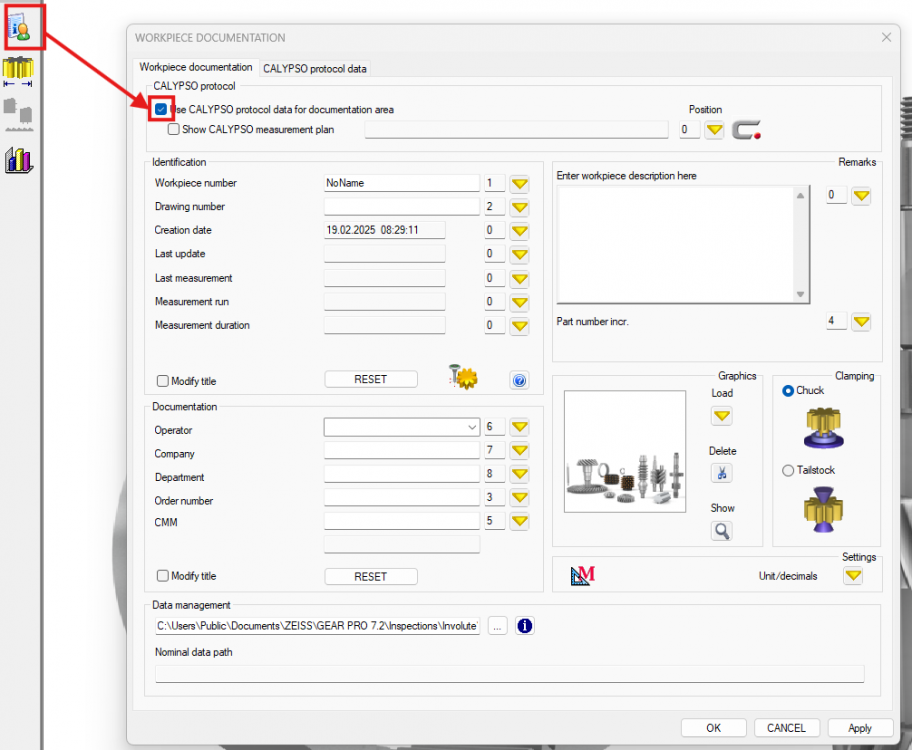Click RESET in the Identification section
Screen dimensions: 912x750
(371, 380)
